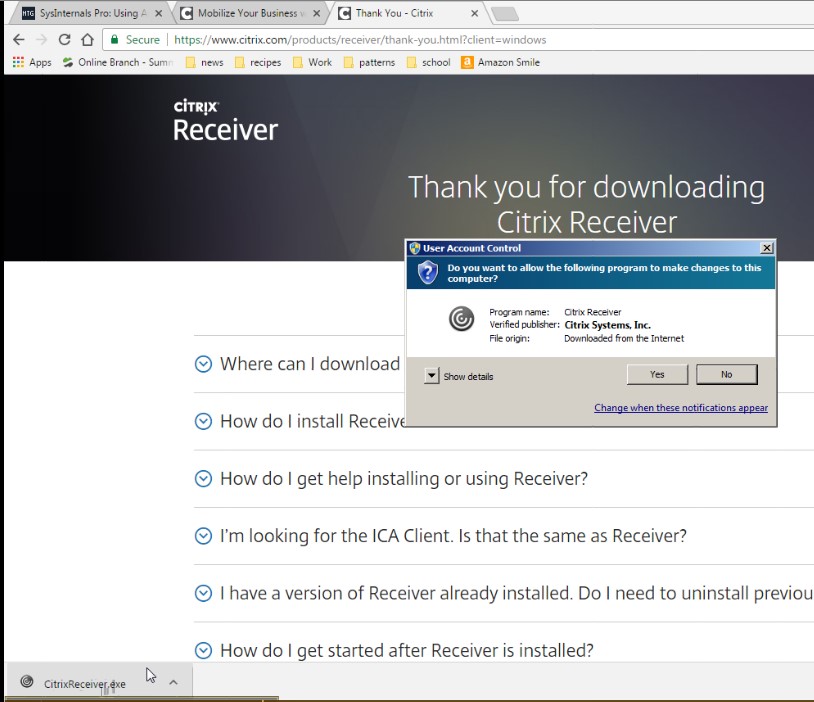
Task: Click No in the UAC prompt
Action: tap(726, 374)
